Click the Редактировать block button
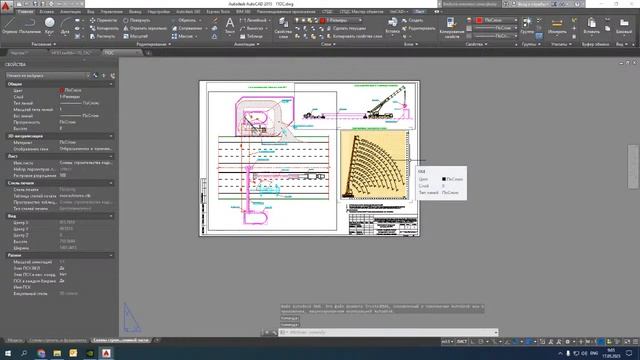This screenshot has width=640, height=360. click(x=418, y=28)
